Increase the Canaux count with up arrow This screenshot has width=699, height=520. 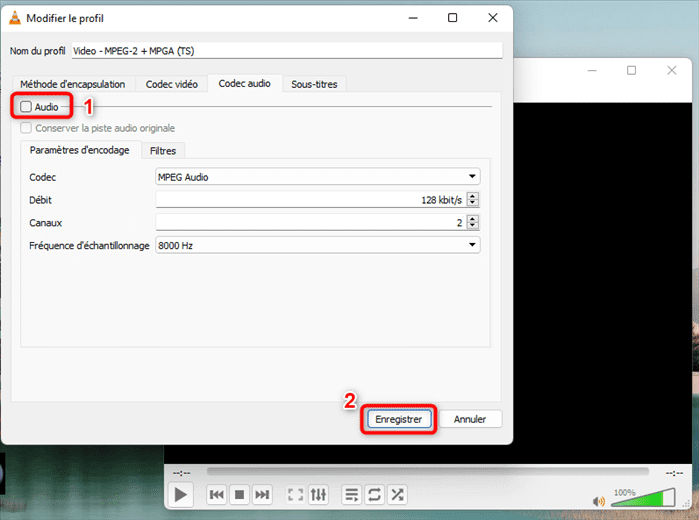(x=473, y=219)
